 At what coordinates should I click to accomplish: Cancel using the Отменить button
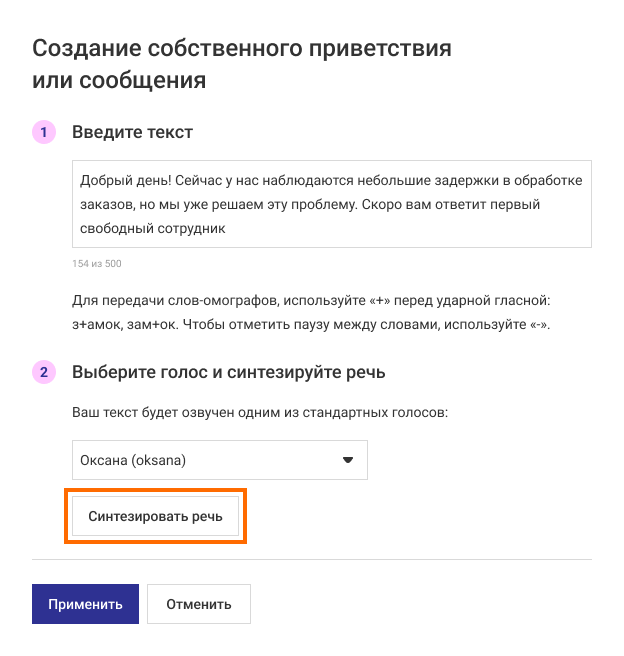[198, 604]
